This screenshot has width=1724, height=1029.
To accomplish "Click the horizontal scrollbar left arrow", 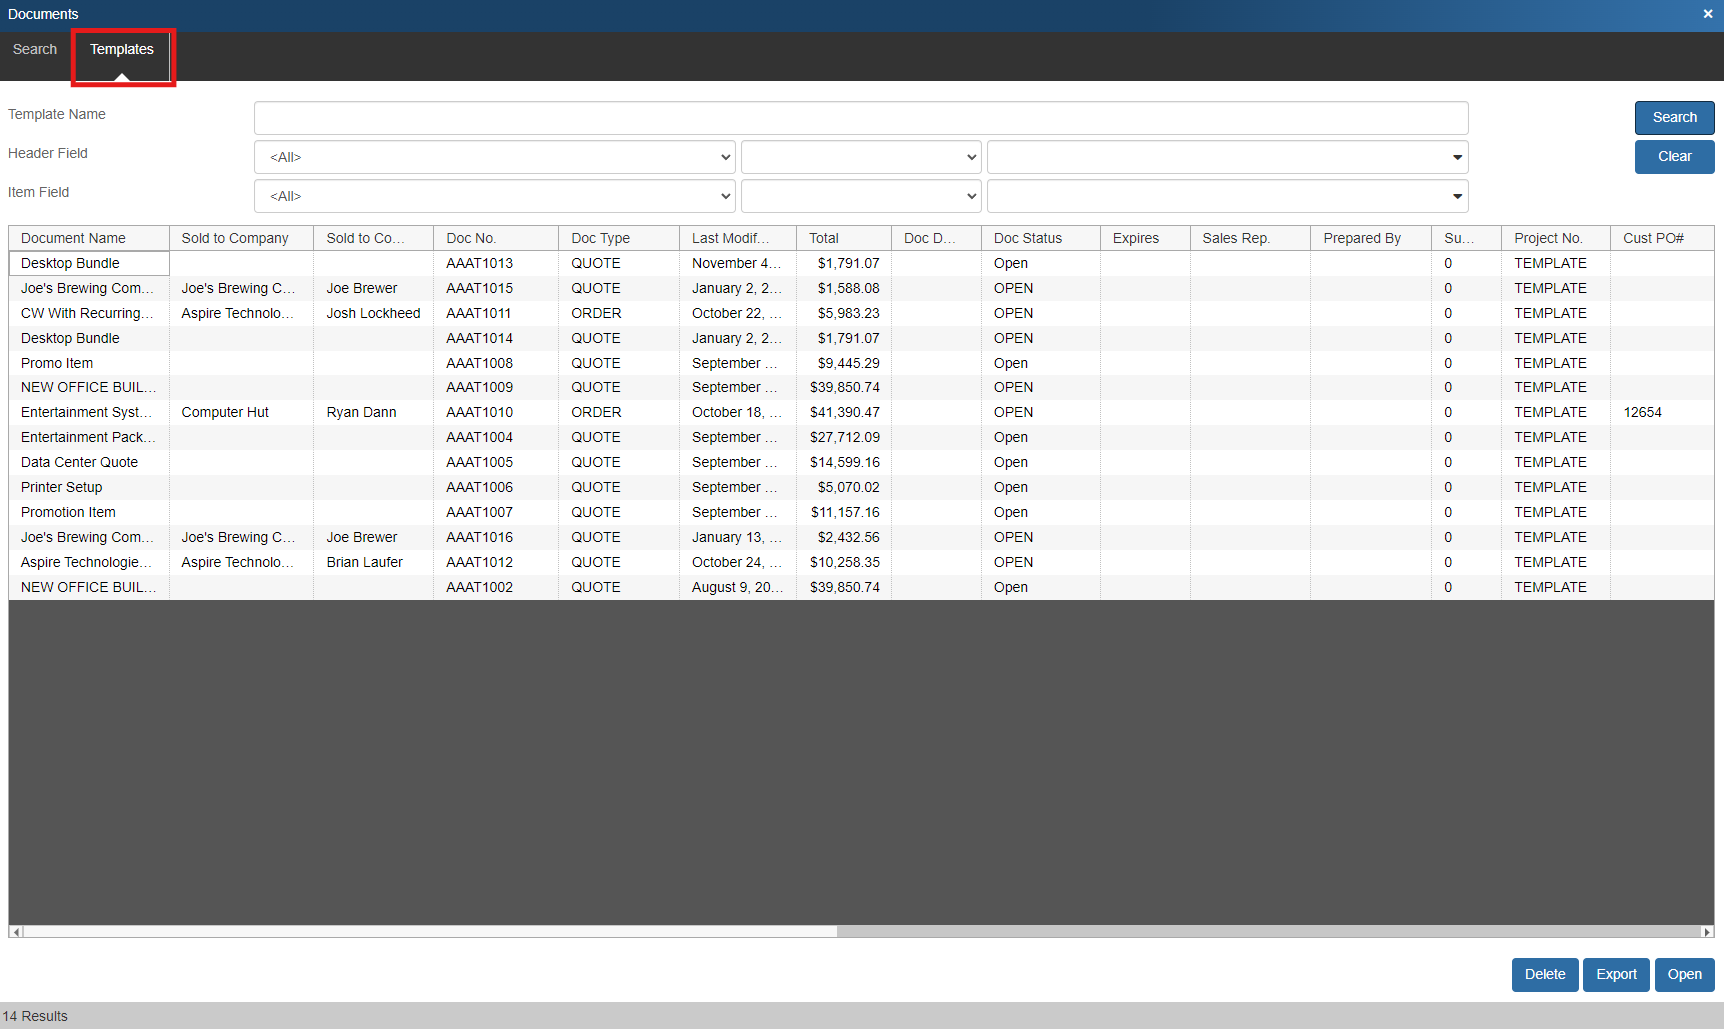I will tap(16, 932).
